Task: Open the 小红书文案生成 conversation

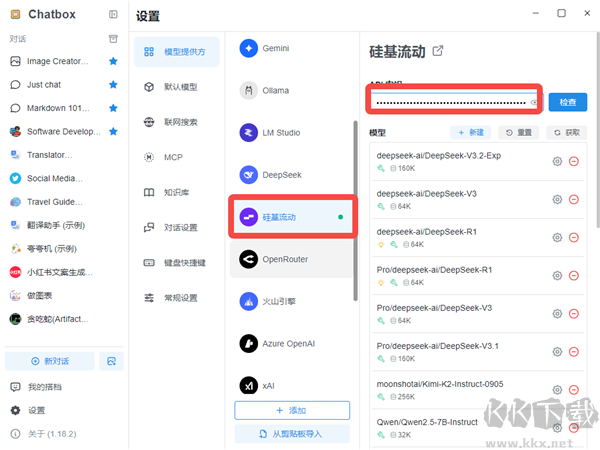Action: click(x=60, y=272)
